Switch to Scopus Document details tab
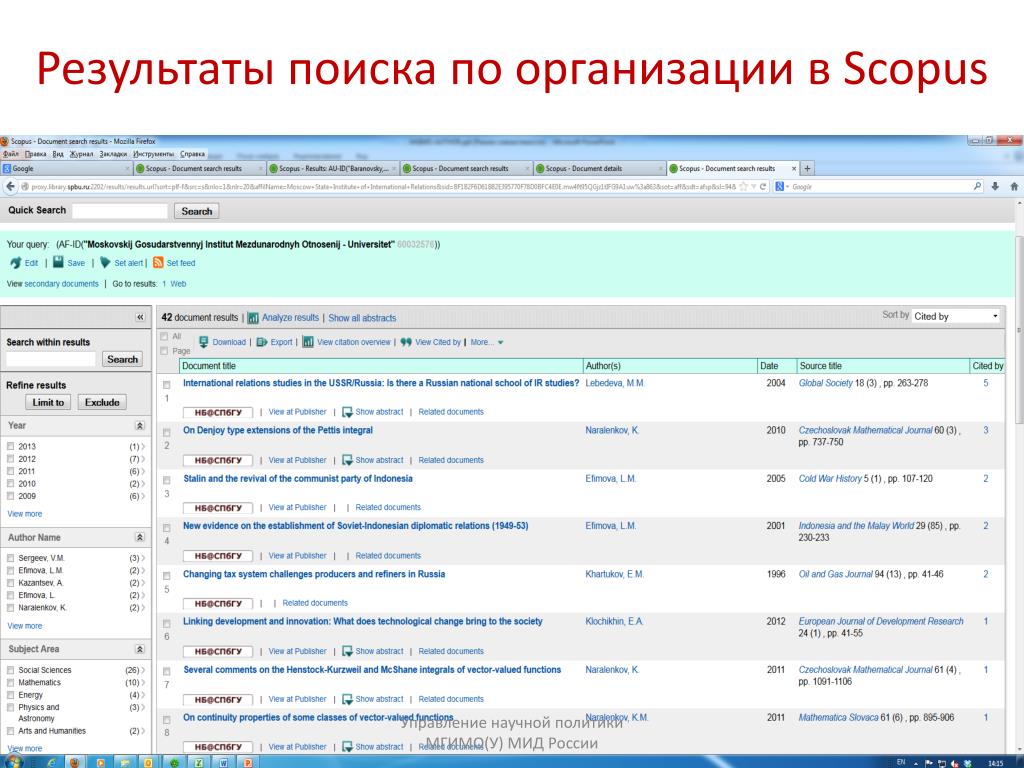Image resolution: width=1024 pixels, height=768 pixels. (599, 168)
